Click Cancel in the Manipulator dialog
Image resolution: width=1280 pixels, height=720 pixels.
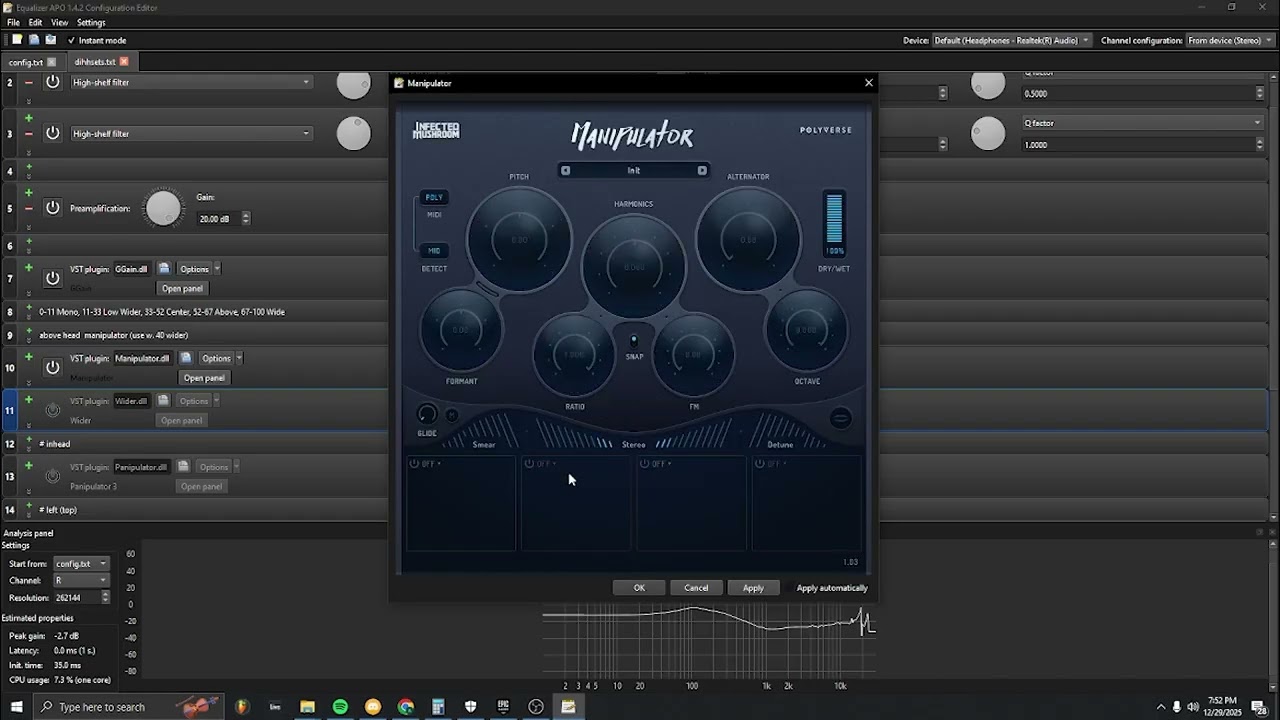click(696, 588)
